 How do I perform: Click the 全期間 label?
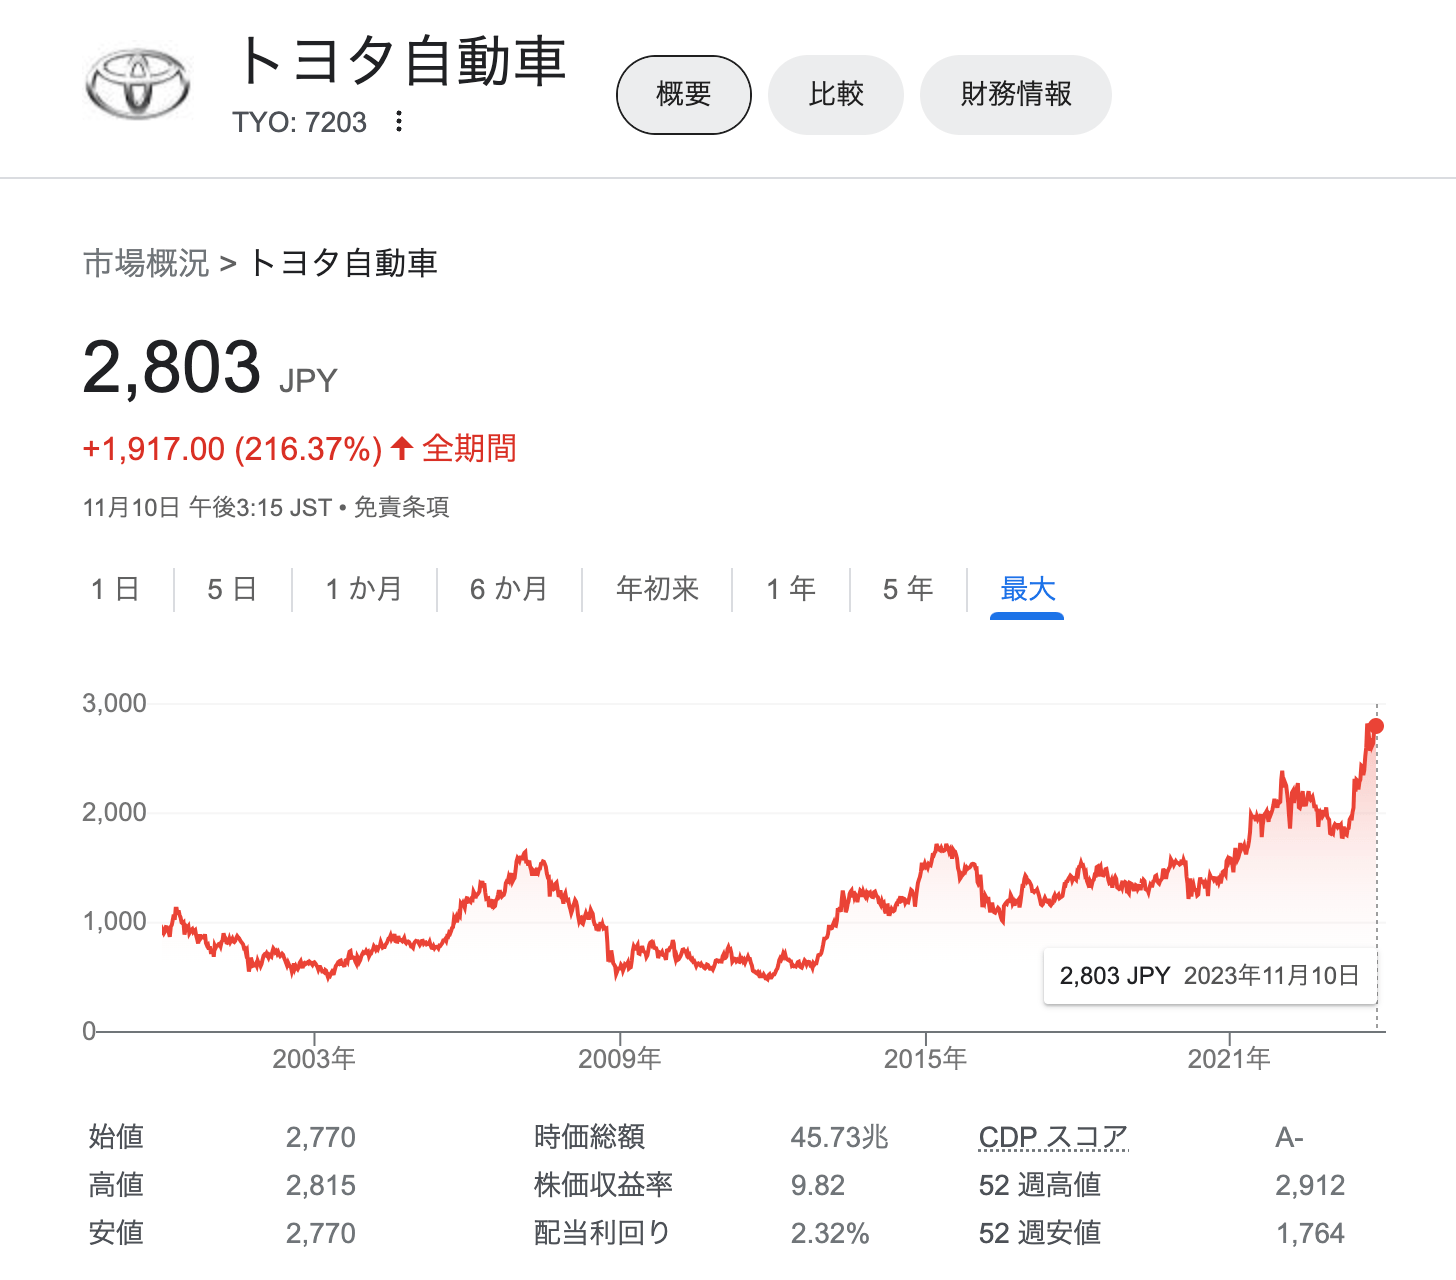pos(469,448)
